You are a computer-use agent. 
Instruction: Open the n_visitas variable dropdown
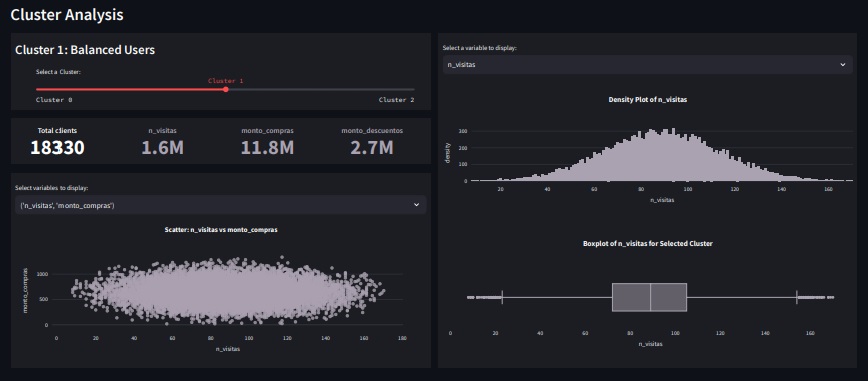pos(647,65)
